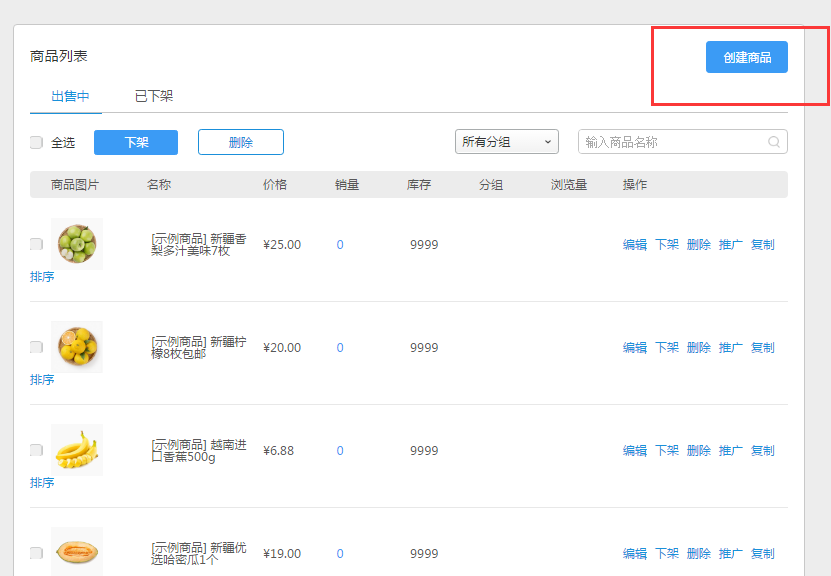Viewport: 831px width, 576px height.
Task: Click 推广 for the lemon product
Action: (x=731, y=347)
